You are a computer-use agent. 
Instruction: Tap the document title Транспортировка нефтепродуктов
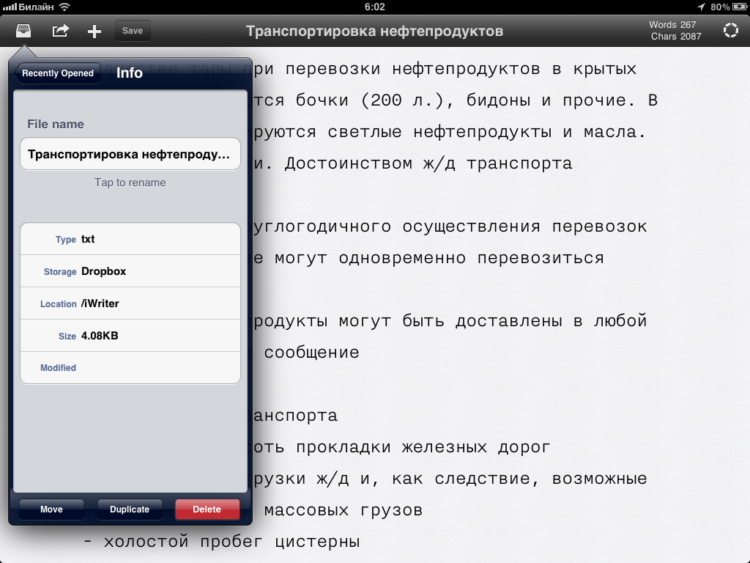pyautogui.click(x=375, y=31)
